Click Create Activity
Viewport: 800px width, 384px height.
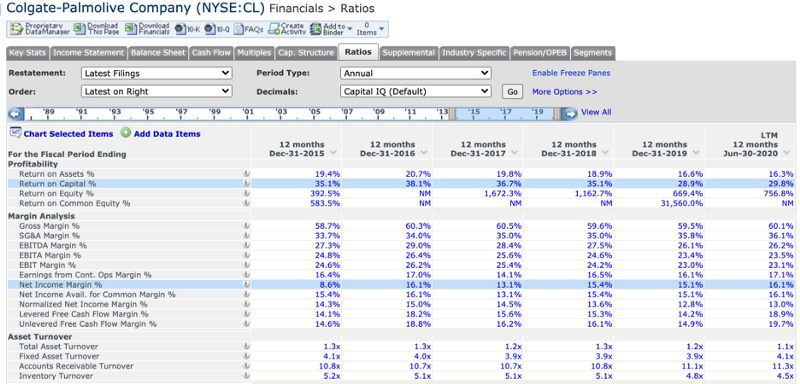(287, 29)
